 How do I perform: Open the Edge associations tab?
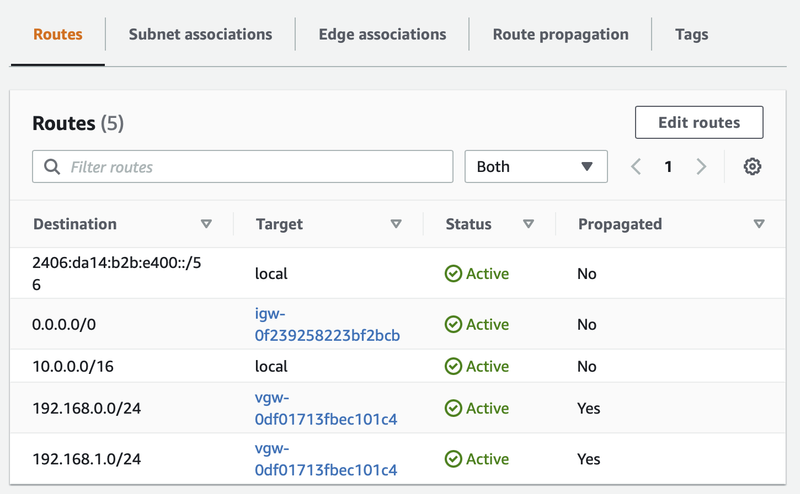(x=382, y=34)
